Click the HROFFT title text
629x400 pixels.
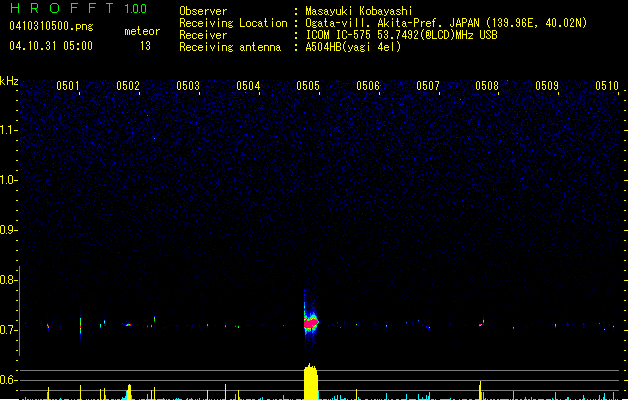[60, 9]
